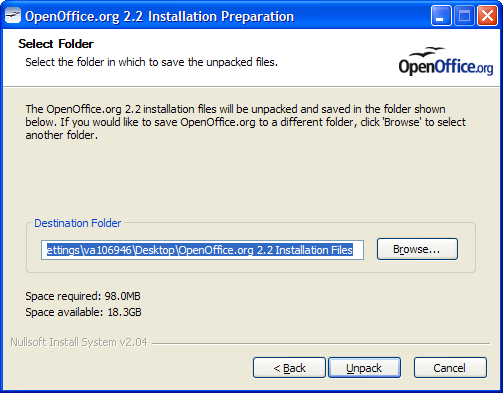Click the Select Folder heading
This screenshot has width=503, height=393.
[x=56, y=44]
